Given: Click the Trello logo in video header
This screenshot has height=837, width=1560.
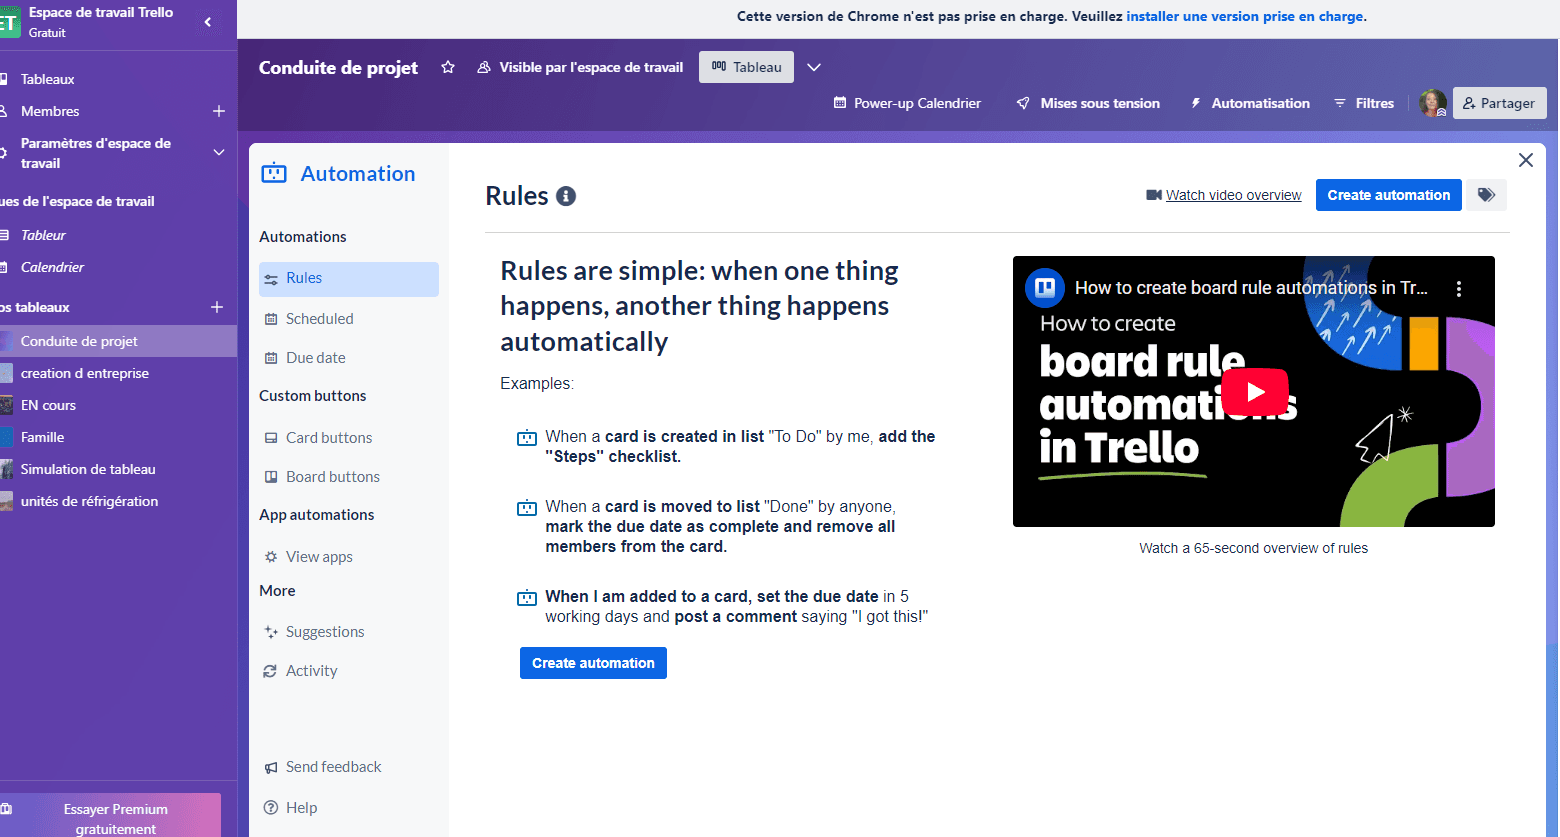Looking at the screenshot, I should (x=1045, y=288).
